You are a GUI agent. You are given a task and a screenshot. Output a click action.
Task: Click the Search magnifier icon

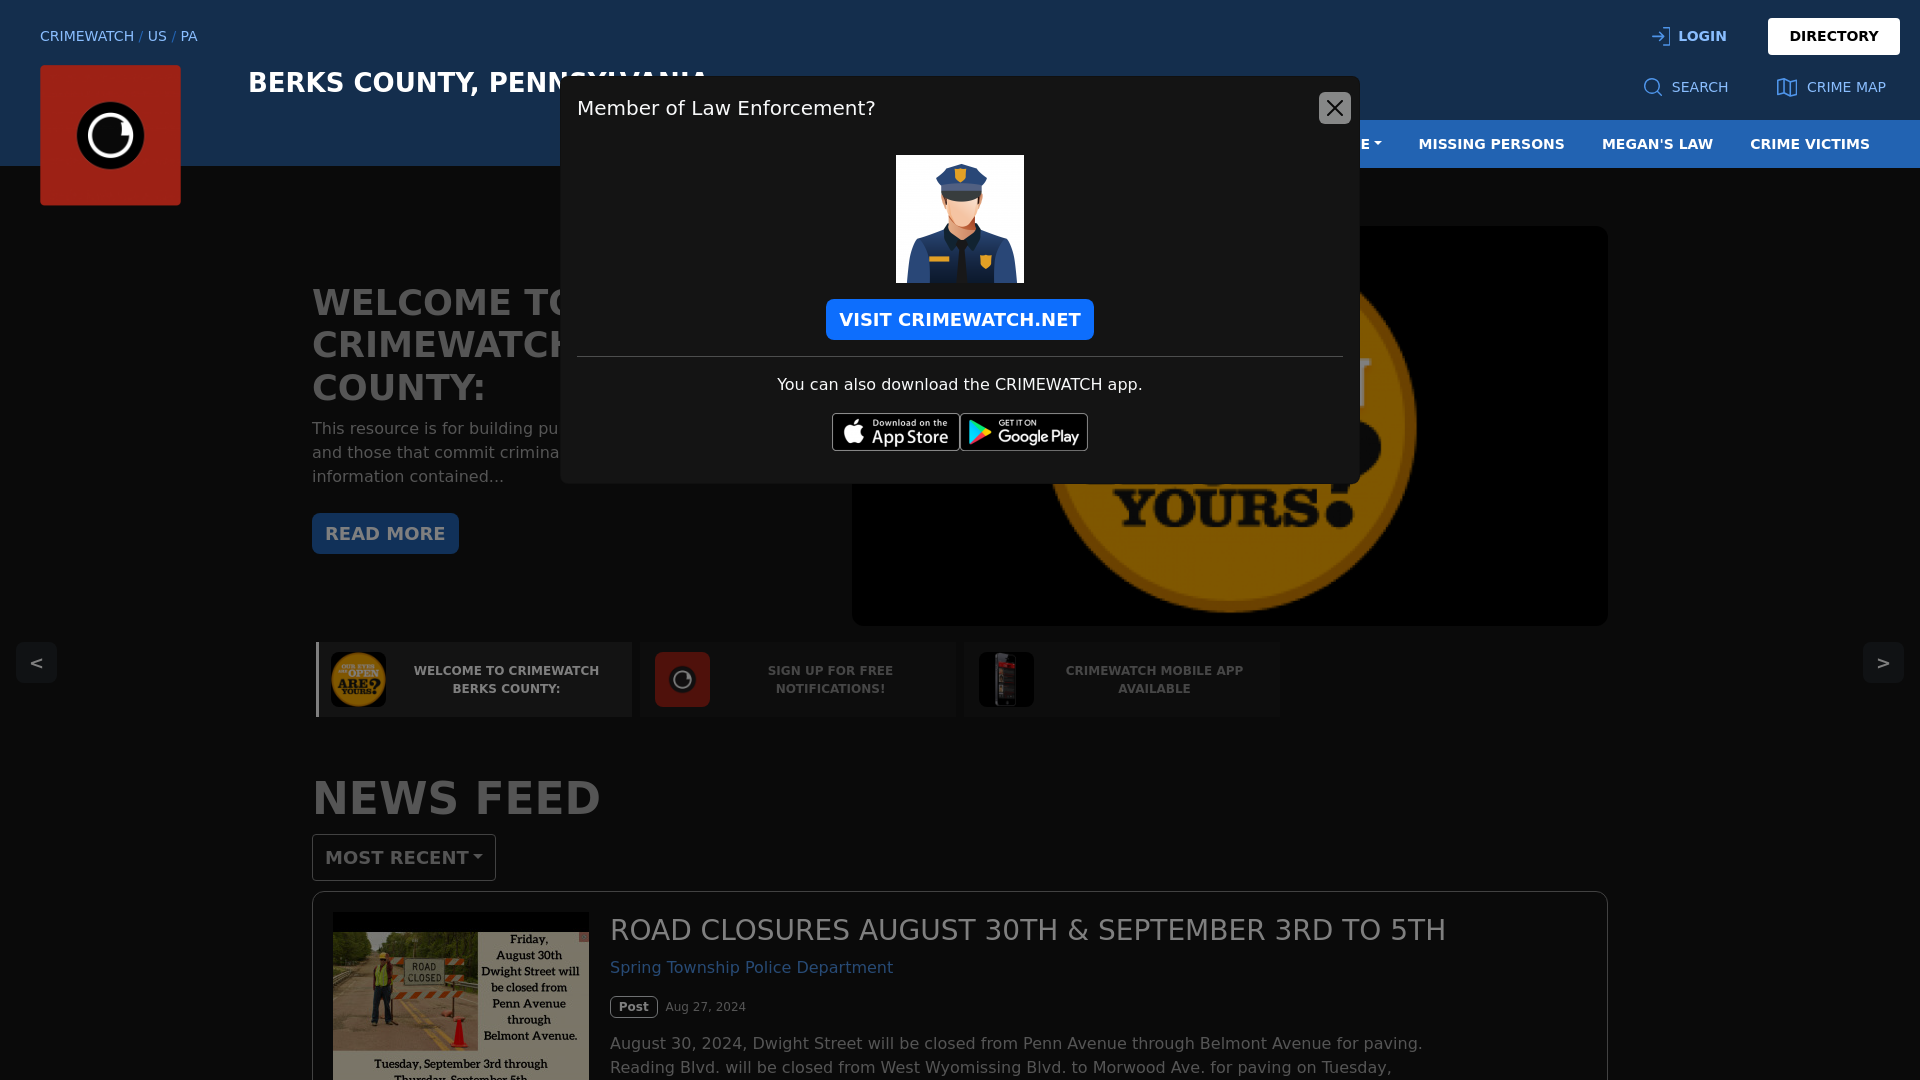tap(1653, 87)
